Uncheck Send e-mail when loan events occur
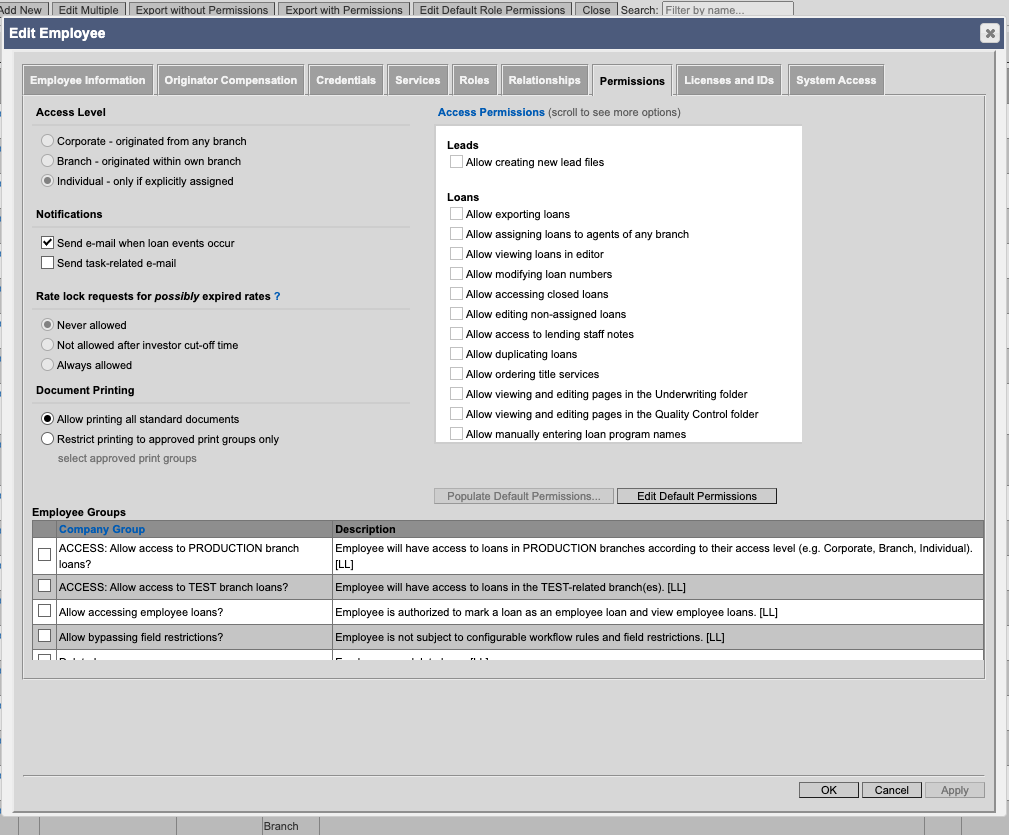 (x=47, y=243)
